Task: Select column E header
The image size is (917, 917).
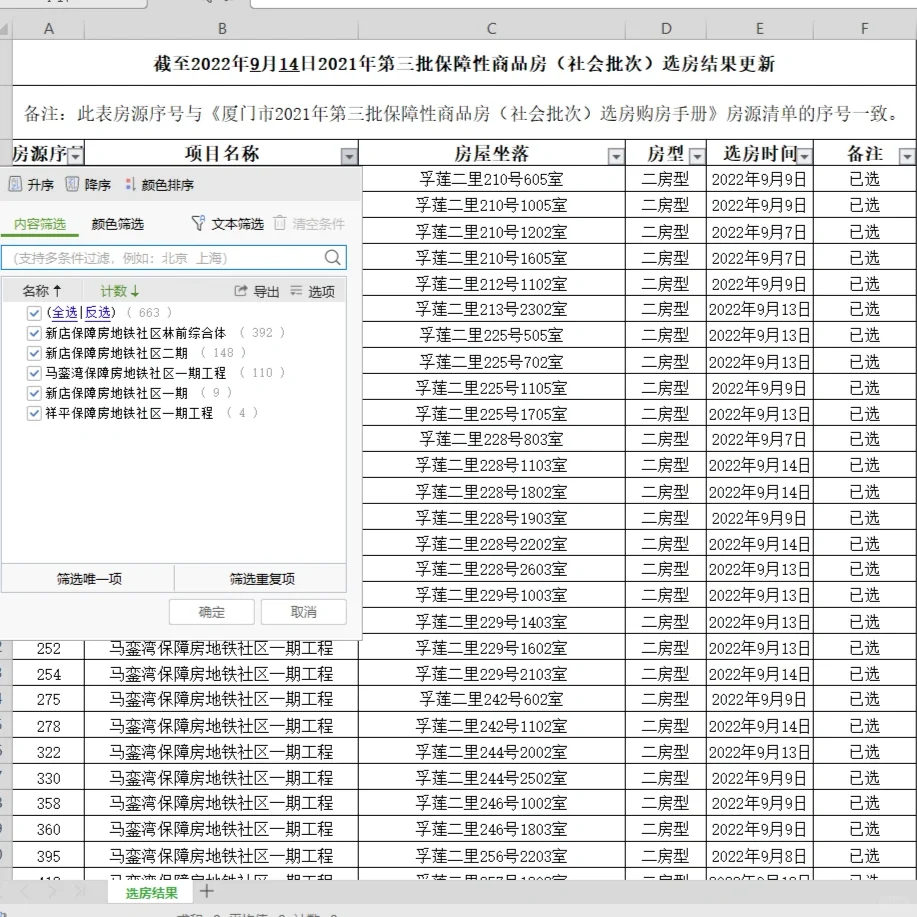Action: [760, 29]
